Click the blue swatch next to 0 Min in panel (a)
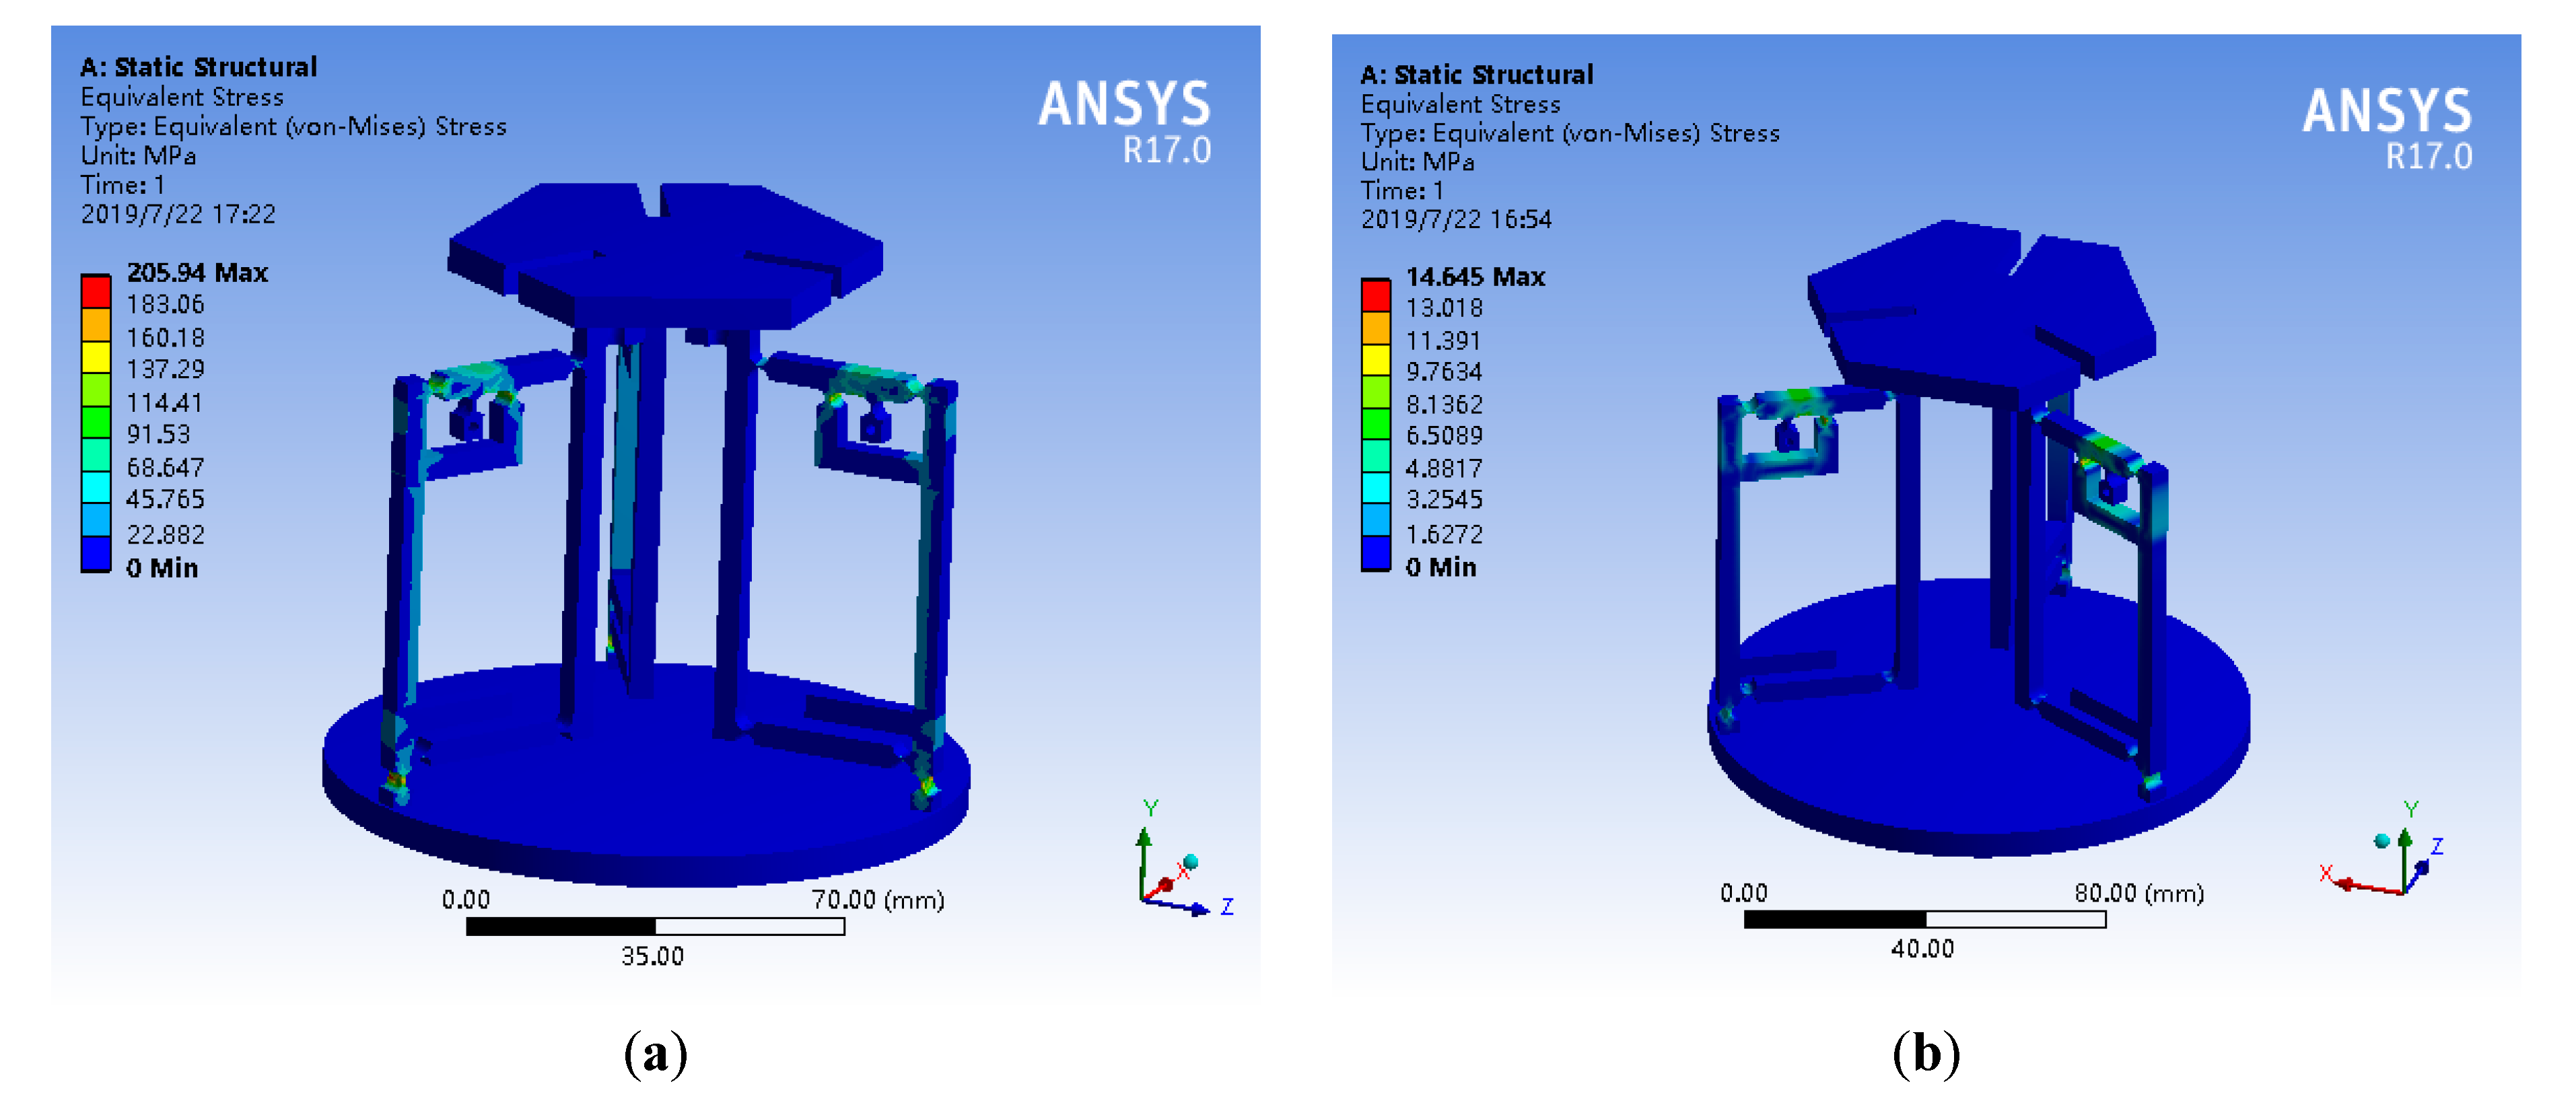Image resolution: width=2576 pixels, height=1119 pixels. coord(96,553)
